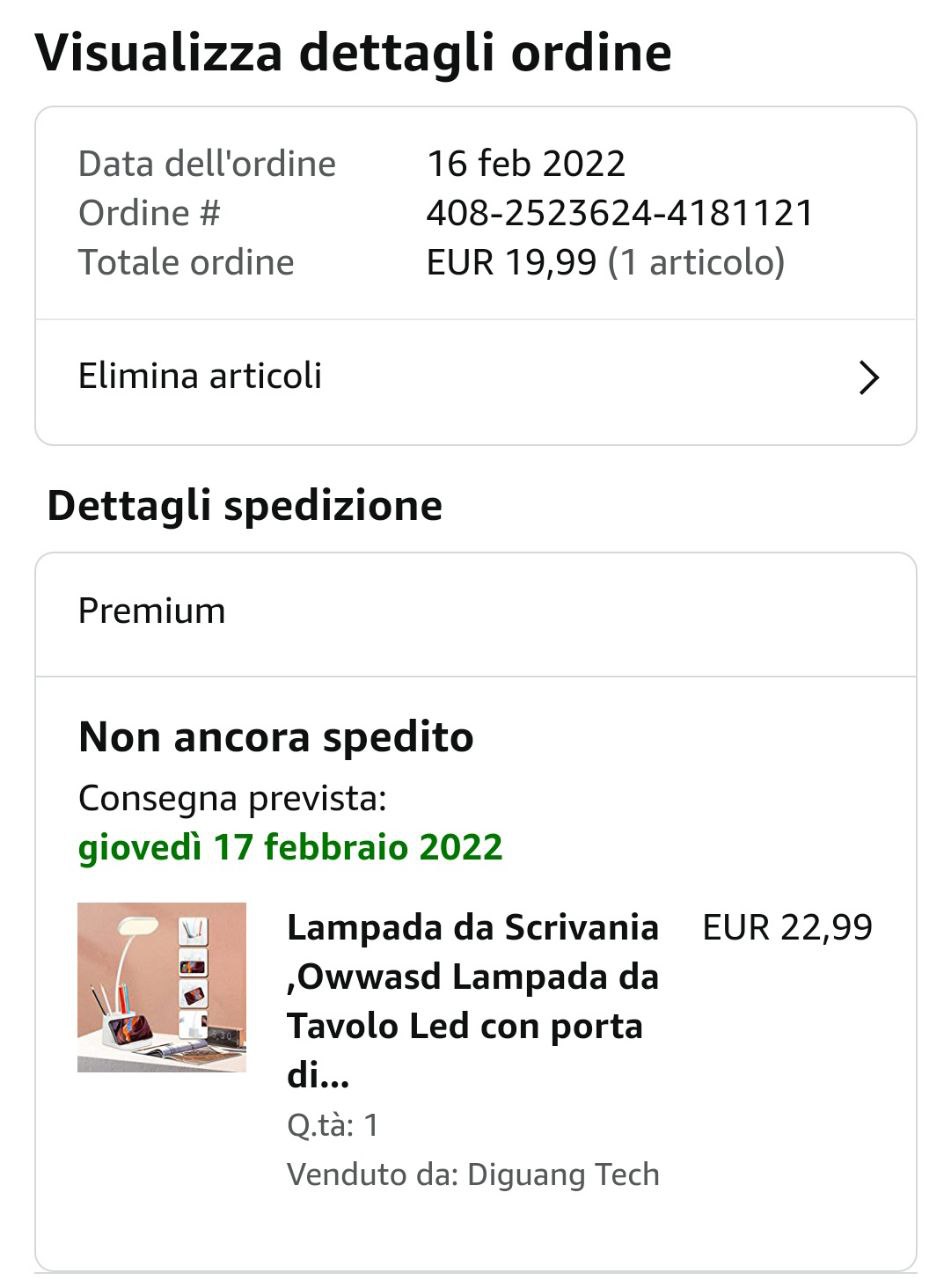Tap the Elimina articoli option
This screenshot has width=950, height=1280.
click(200, 376)
